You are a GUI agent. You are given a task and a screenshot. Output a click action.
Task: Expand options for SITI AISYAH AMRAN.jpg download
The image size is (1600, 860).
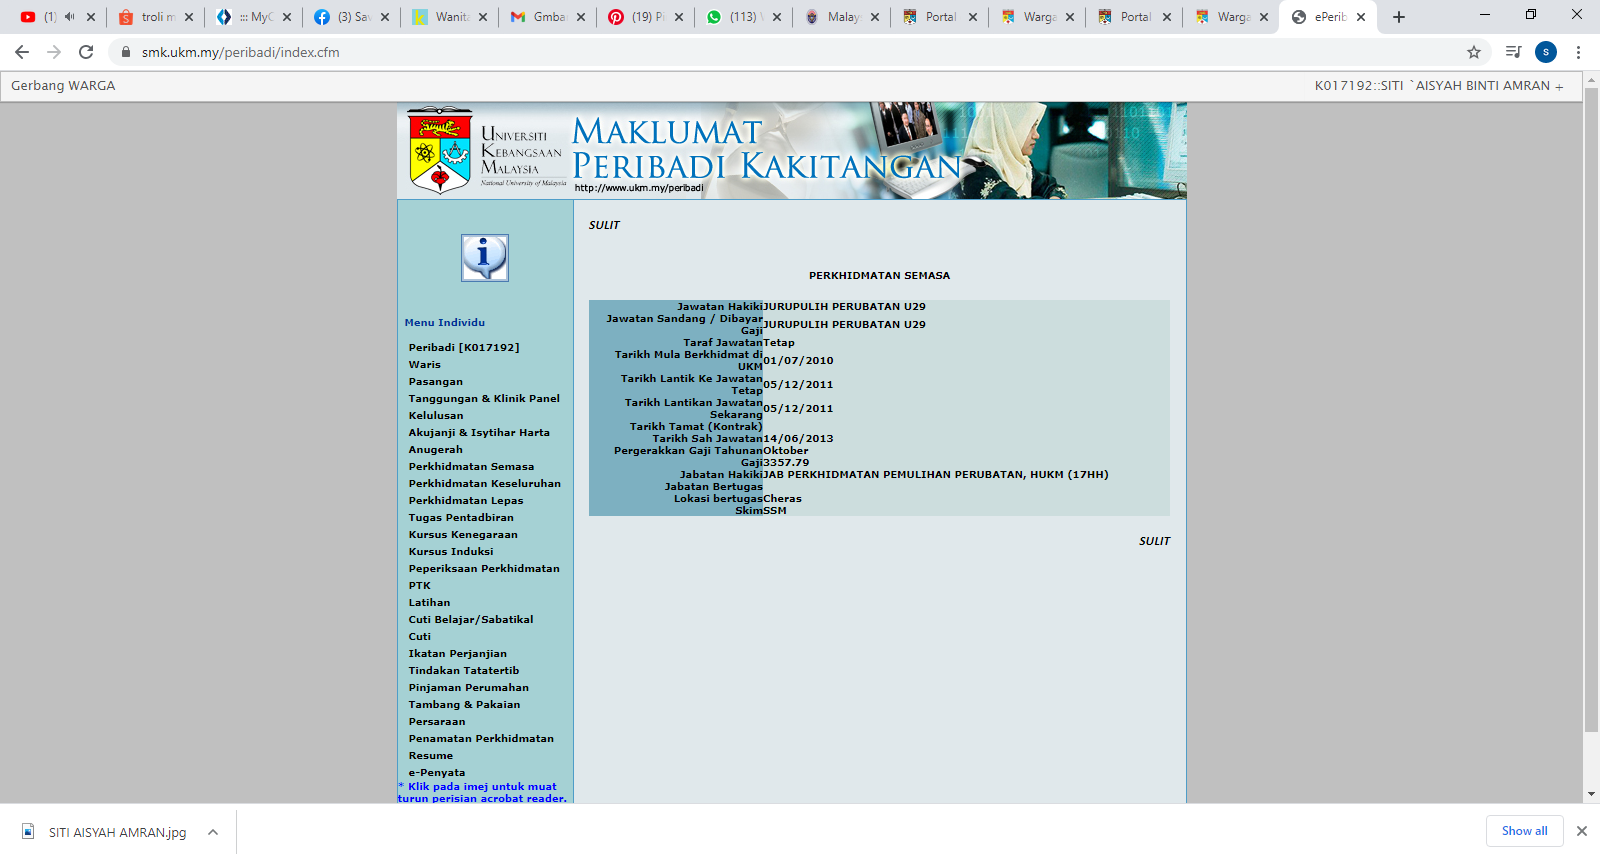coord(213,832)
